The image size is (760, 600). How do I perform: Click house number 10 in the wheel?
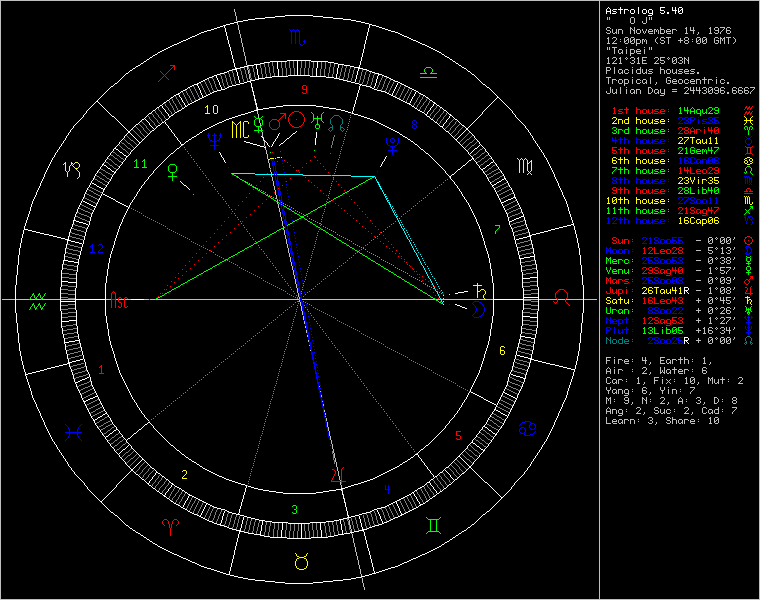coord(211,110)
